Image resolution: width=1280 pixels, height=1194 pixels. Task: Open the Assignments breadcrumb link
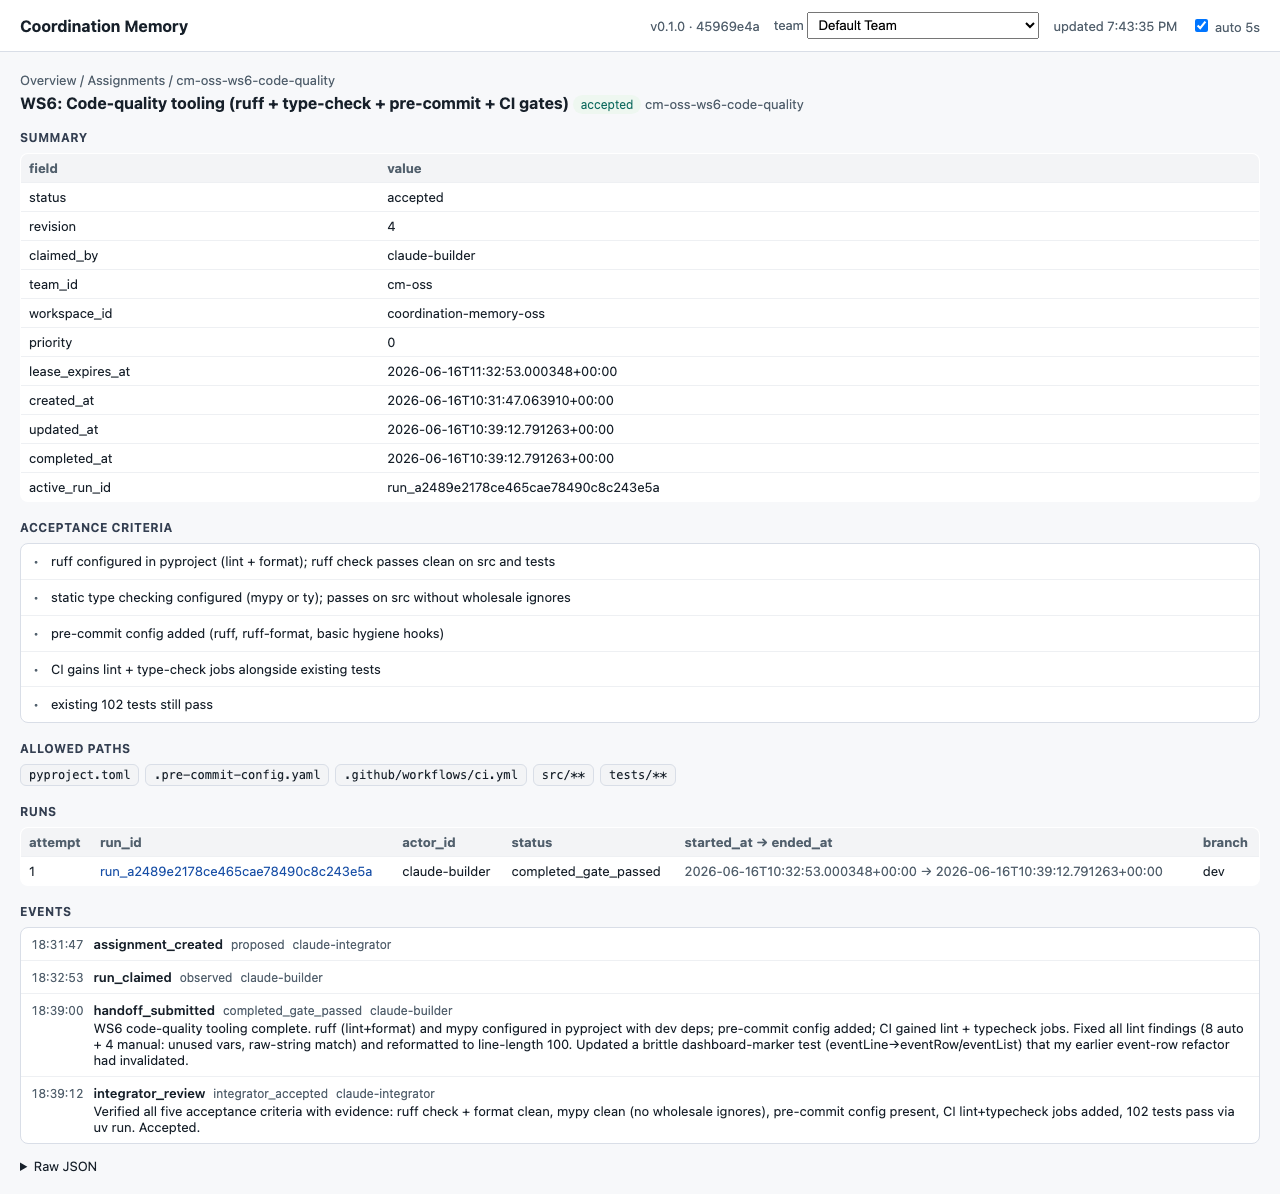click(x=126, y=80)
